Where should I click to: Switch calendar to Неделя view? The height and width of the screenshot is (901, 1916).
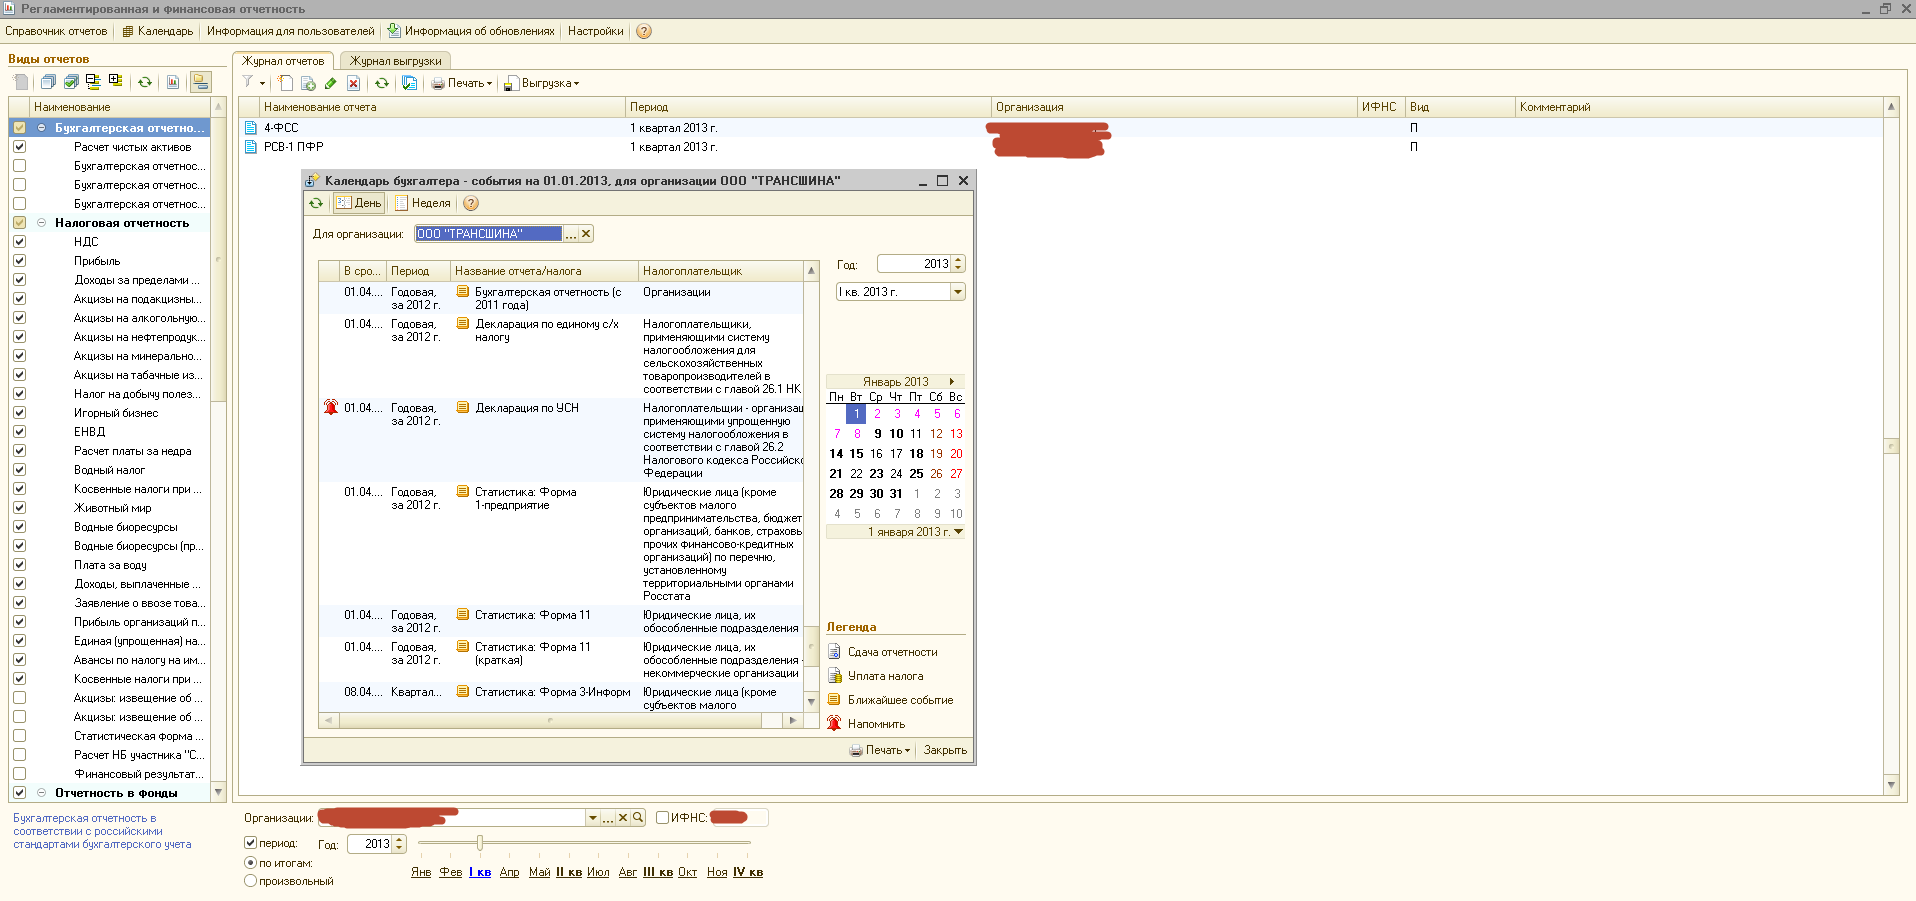pyautogui.click(x=423, y=203)
